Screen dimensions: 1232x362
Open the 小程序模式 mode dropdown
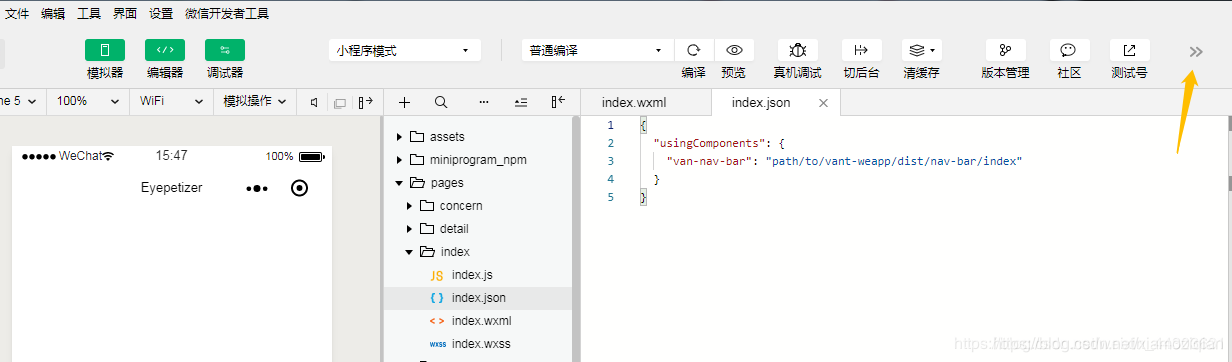click(x=404, y=50)
